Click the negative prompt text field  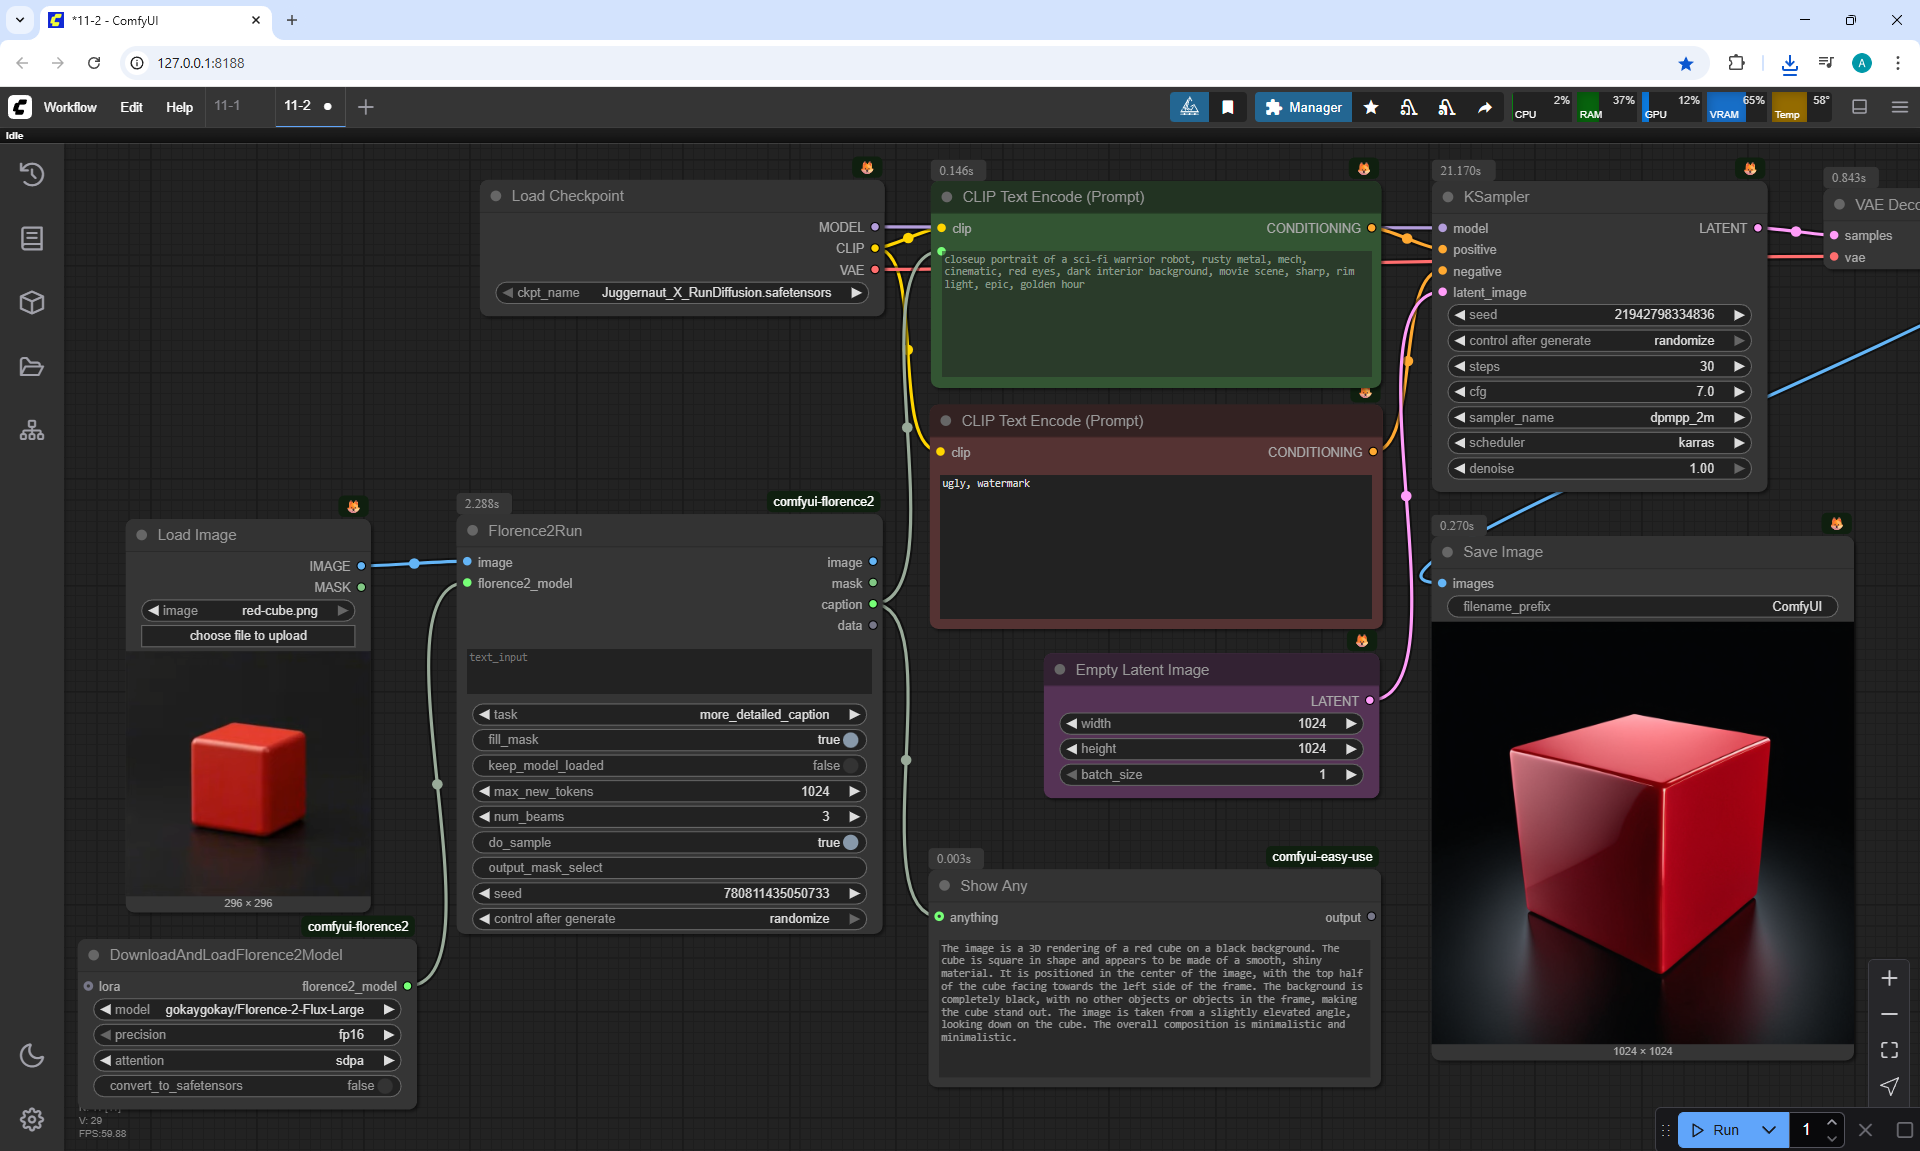(1155, 545)
